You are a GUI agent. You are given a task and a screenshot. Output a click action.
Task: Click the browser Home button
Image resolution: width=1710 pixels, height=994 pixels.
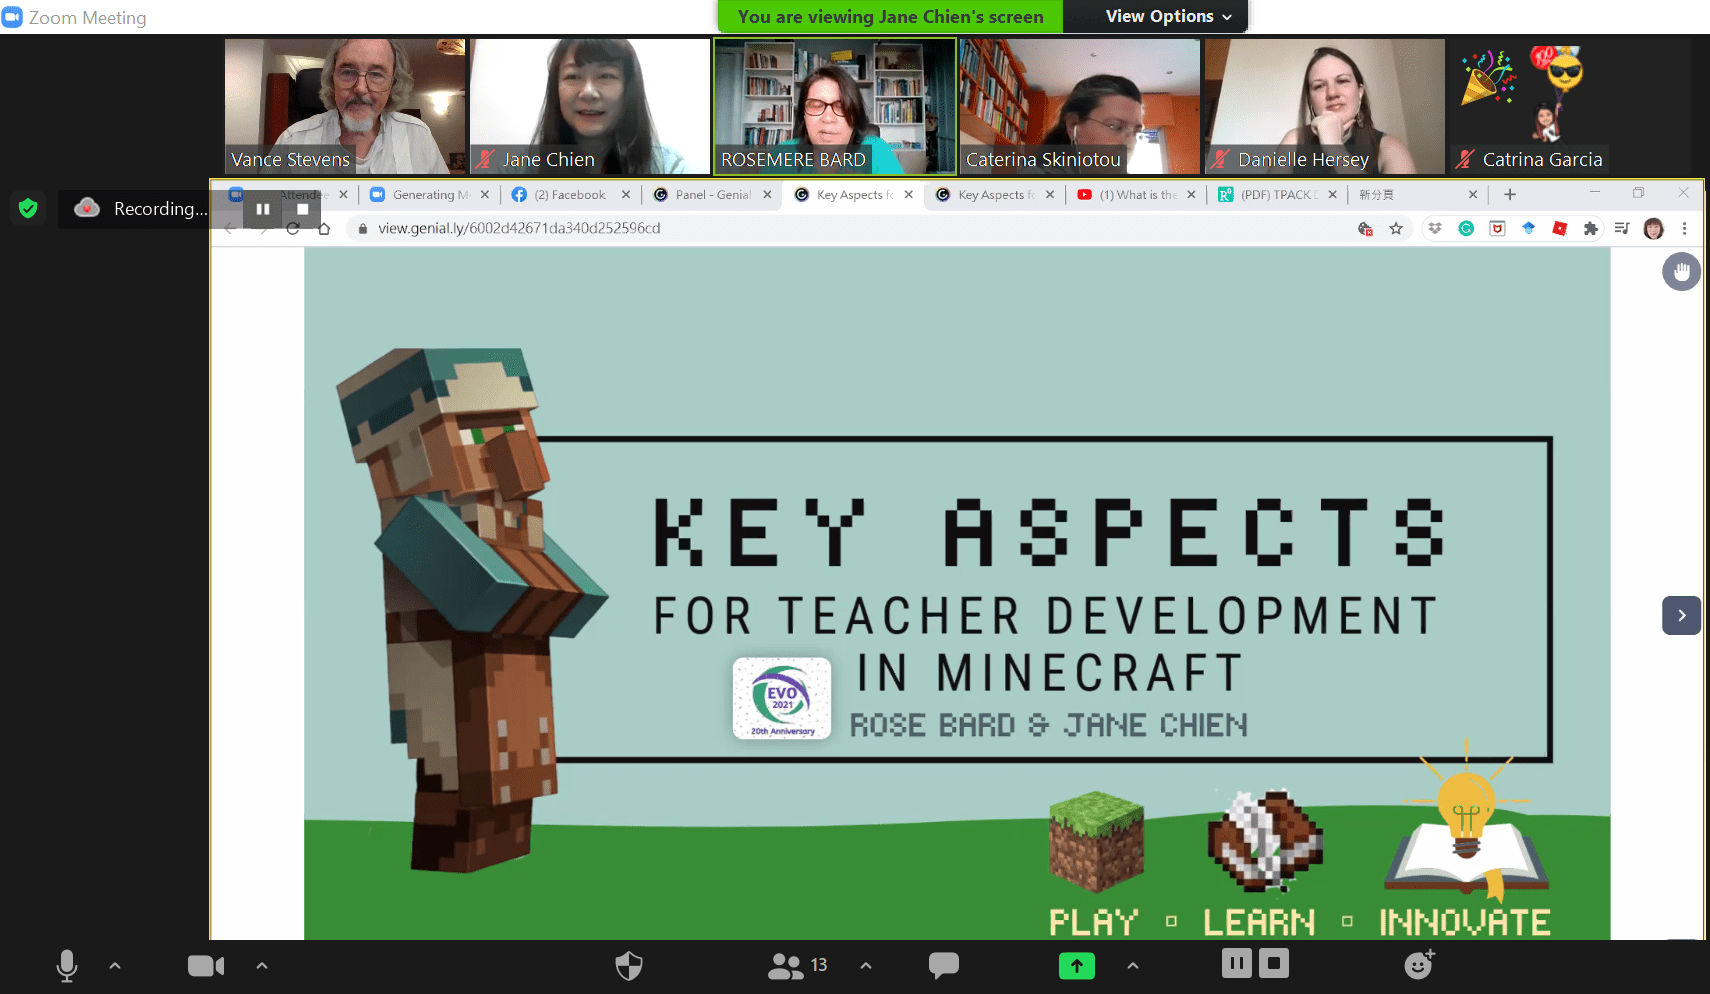pyautogui.click(x=324, y=229)
